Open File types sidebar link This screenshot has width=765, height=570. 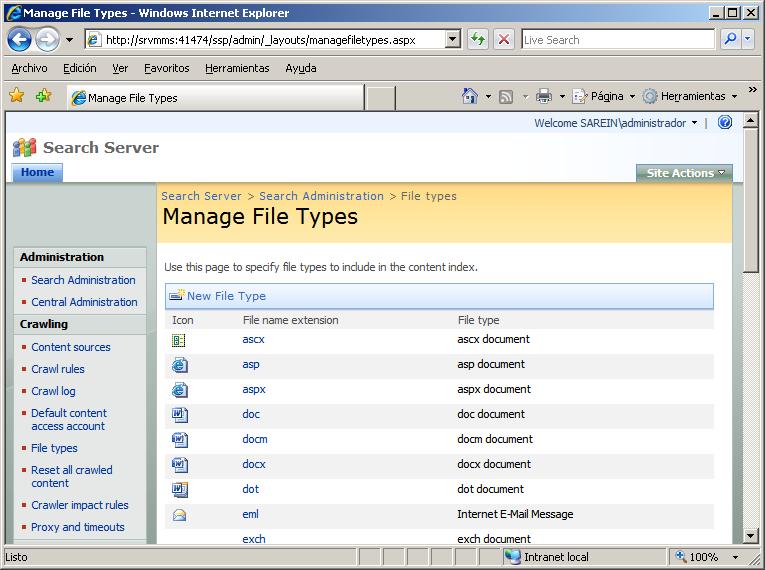point(54,448)
